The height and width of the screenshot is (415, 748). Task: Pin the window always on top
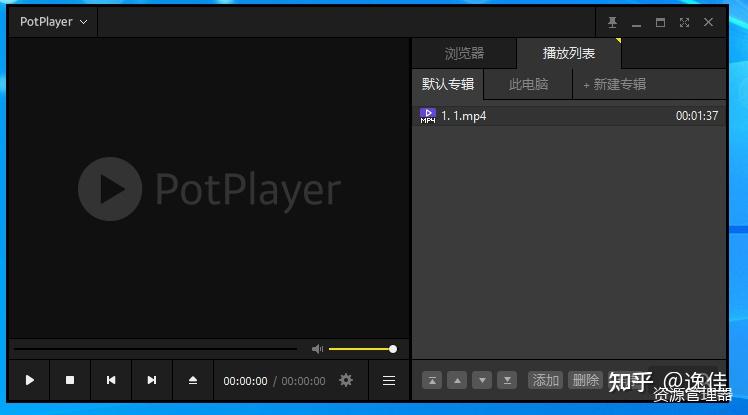(612, 22)
